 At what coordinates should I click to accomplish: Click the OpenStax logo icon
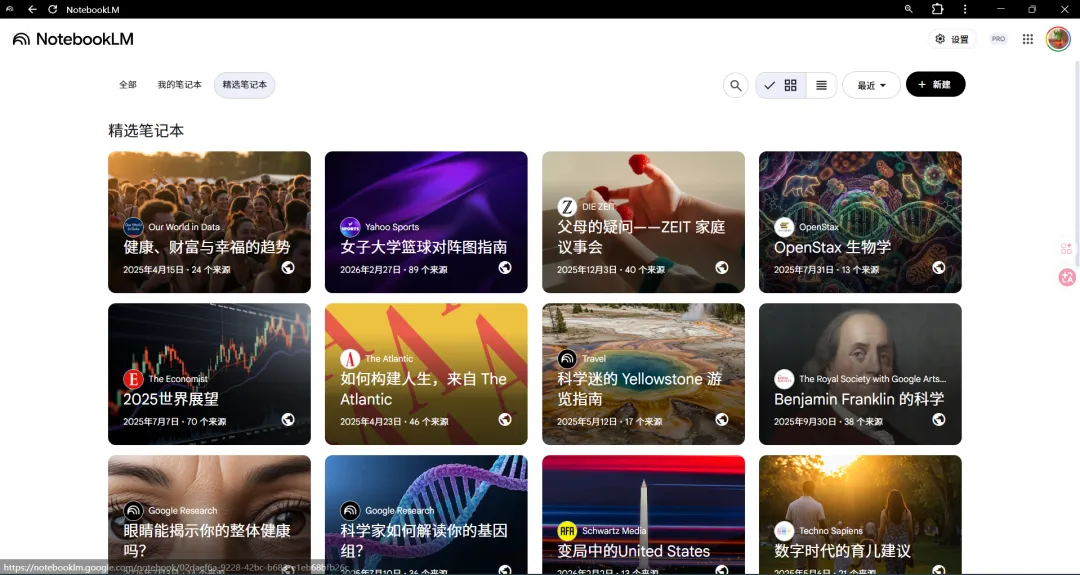coord(784,227)
